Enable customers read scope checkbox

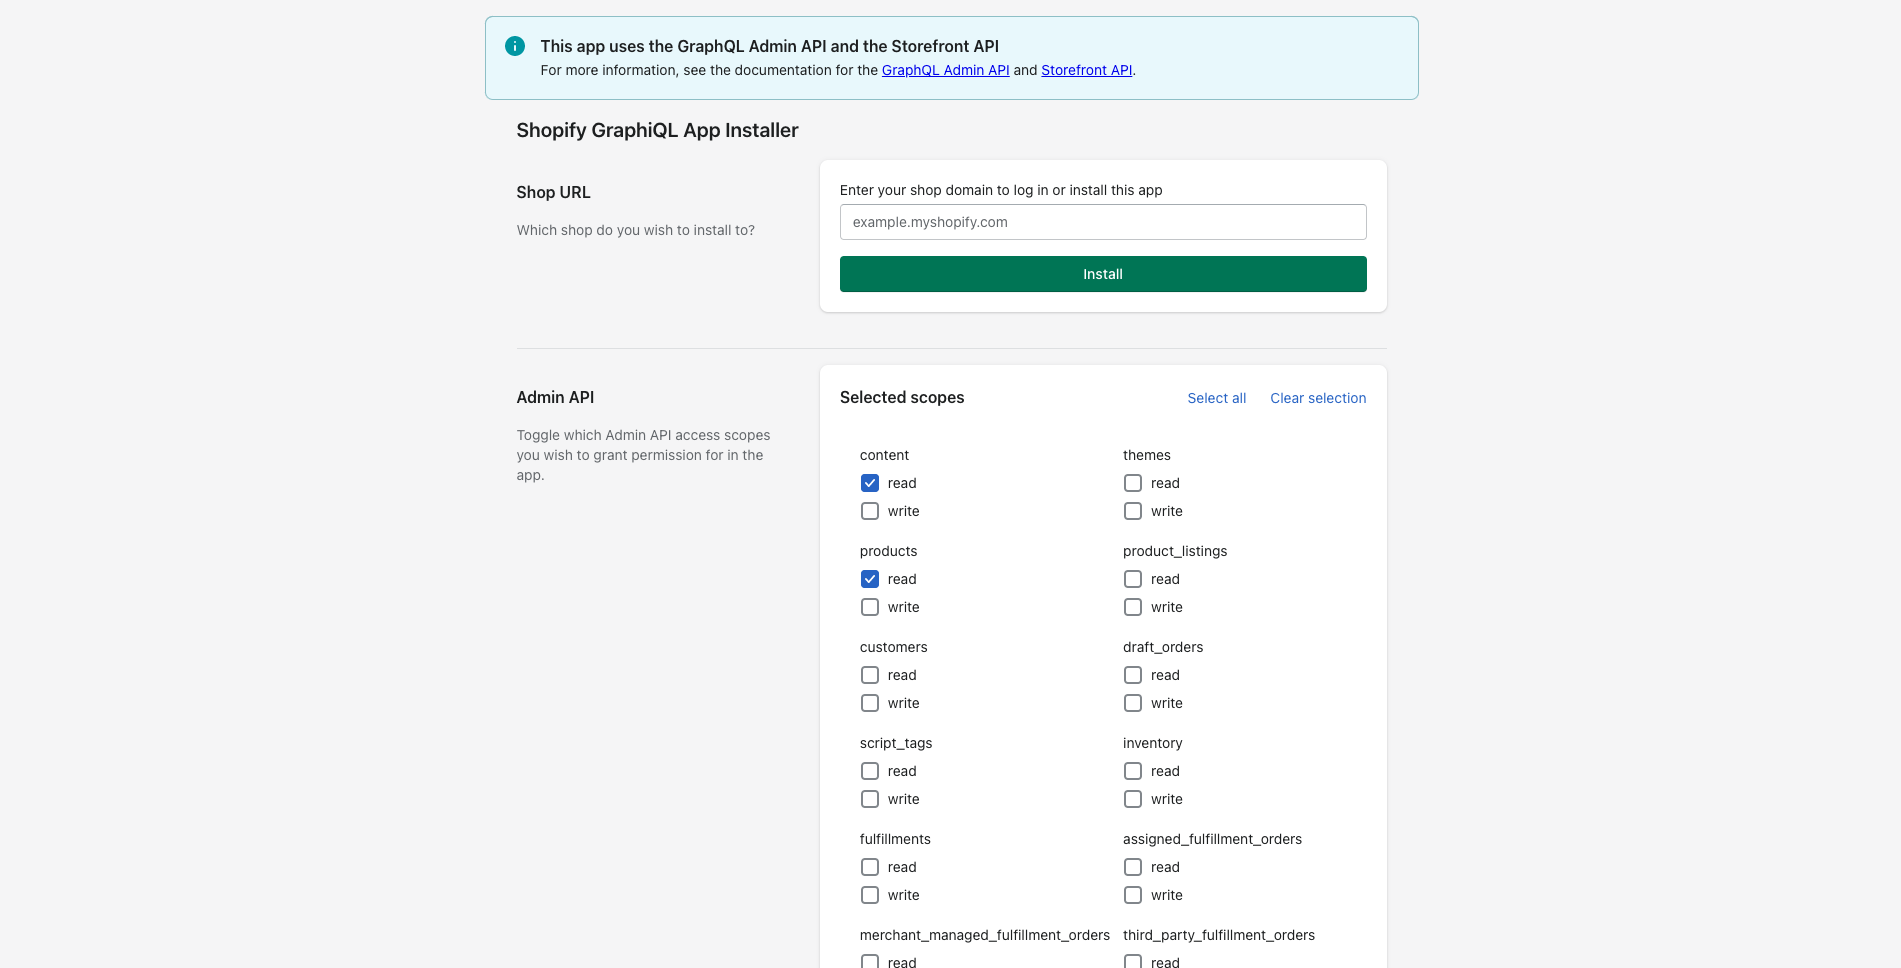pos(870,675)
